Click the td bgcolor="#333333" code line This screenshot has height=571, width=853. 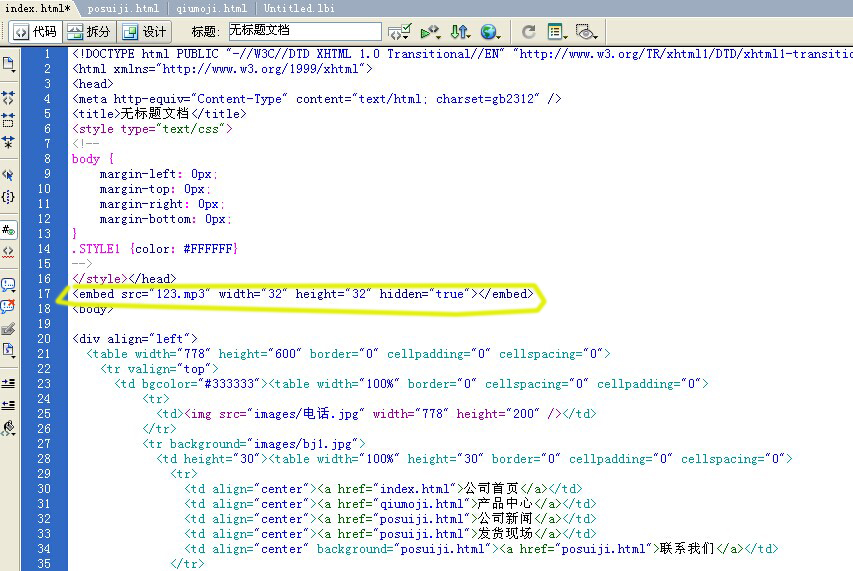pos(411,383)
